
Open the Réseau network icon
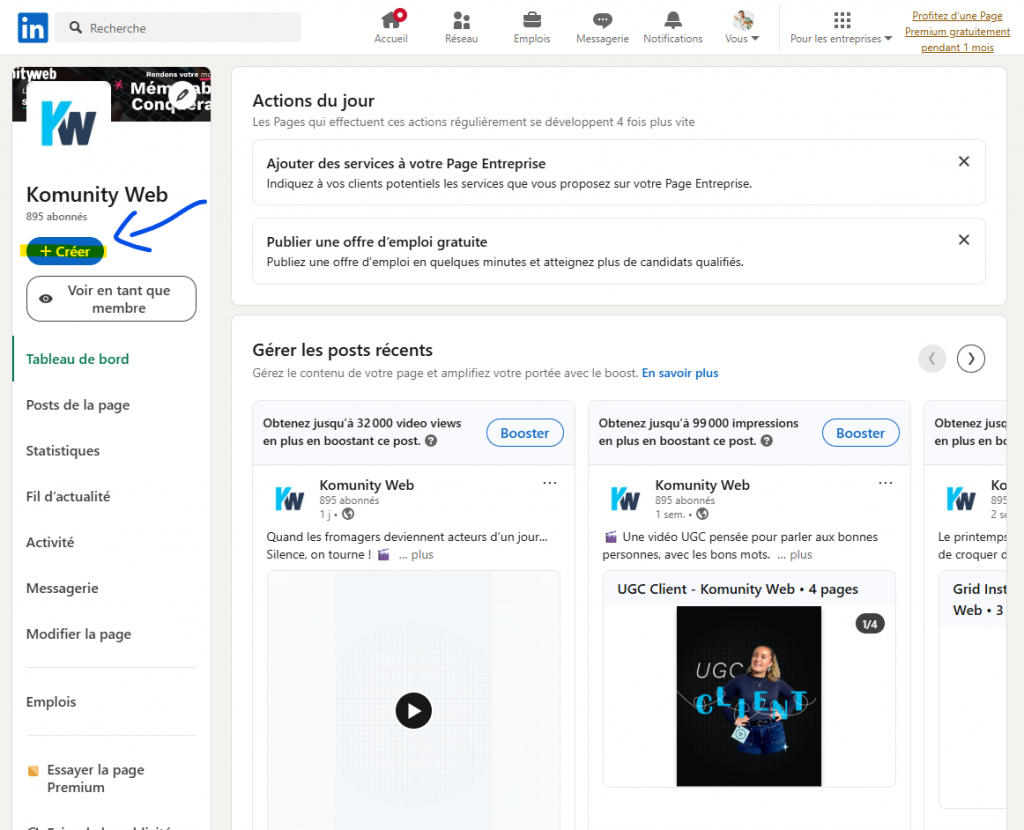pyautogui.click(x=462, y=20)
